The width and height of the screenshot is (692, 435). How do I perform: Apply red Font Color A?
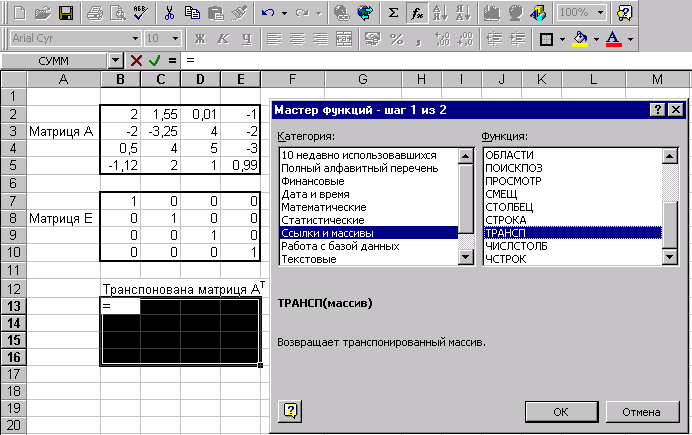point(613,39)
